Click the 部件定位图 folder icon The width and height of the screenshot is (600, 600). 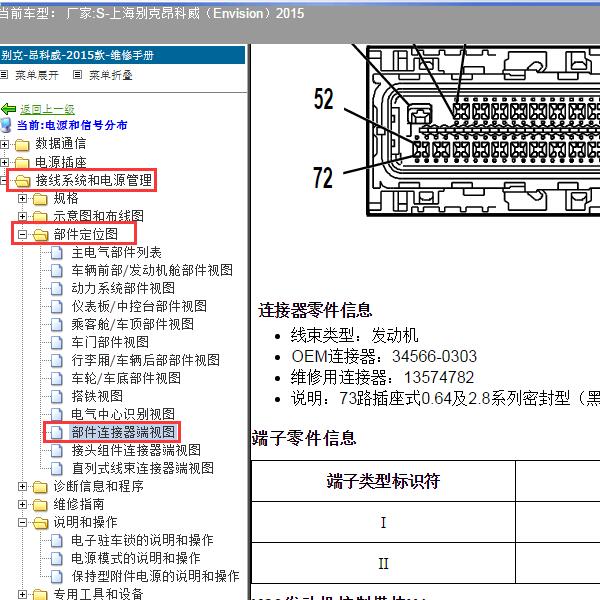point(40,235)
